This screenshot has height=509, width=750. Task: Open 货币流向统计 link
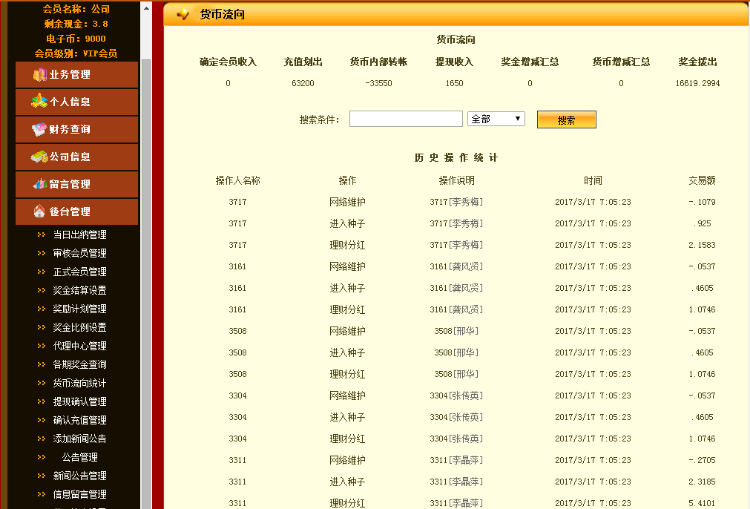click(79, 383)
